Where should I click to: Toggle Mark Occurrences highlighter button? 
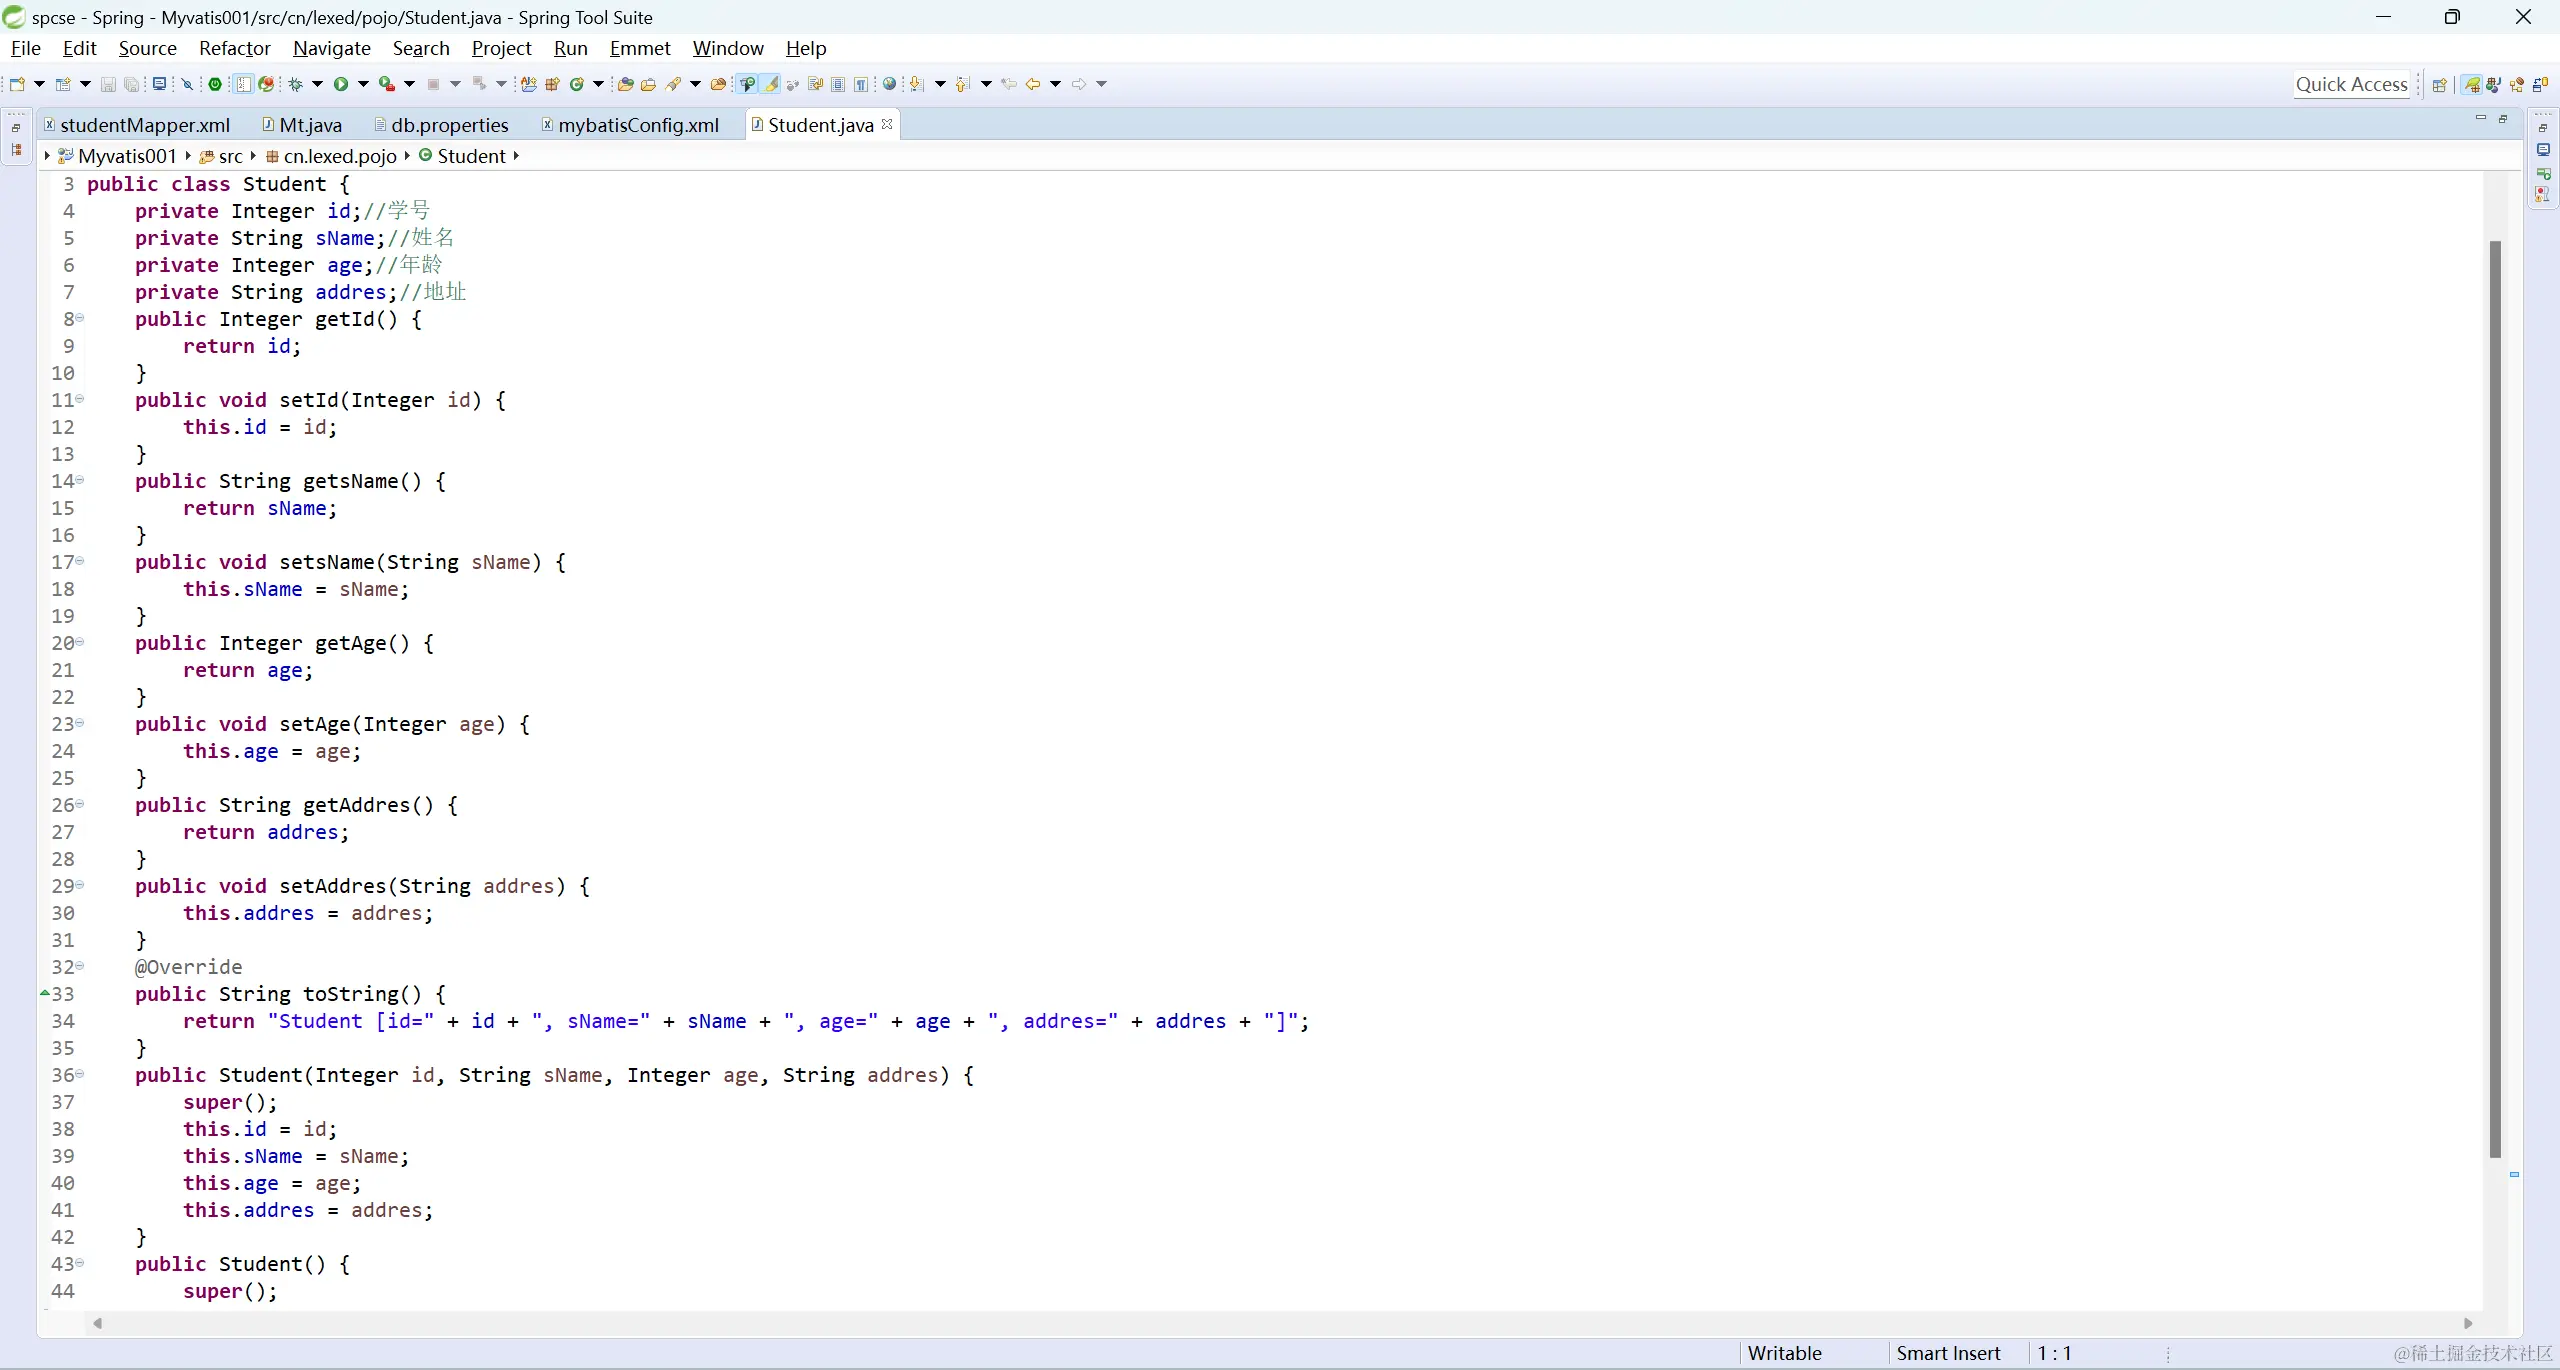click(x=771, y=84)
